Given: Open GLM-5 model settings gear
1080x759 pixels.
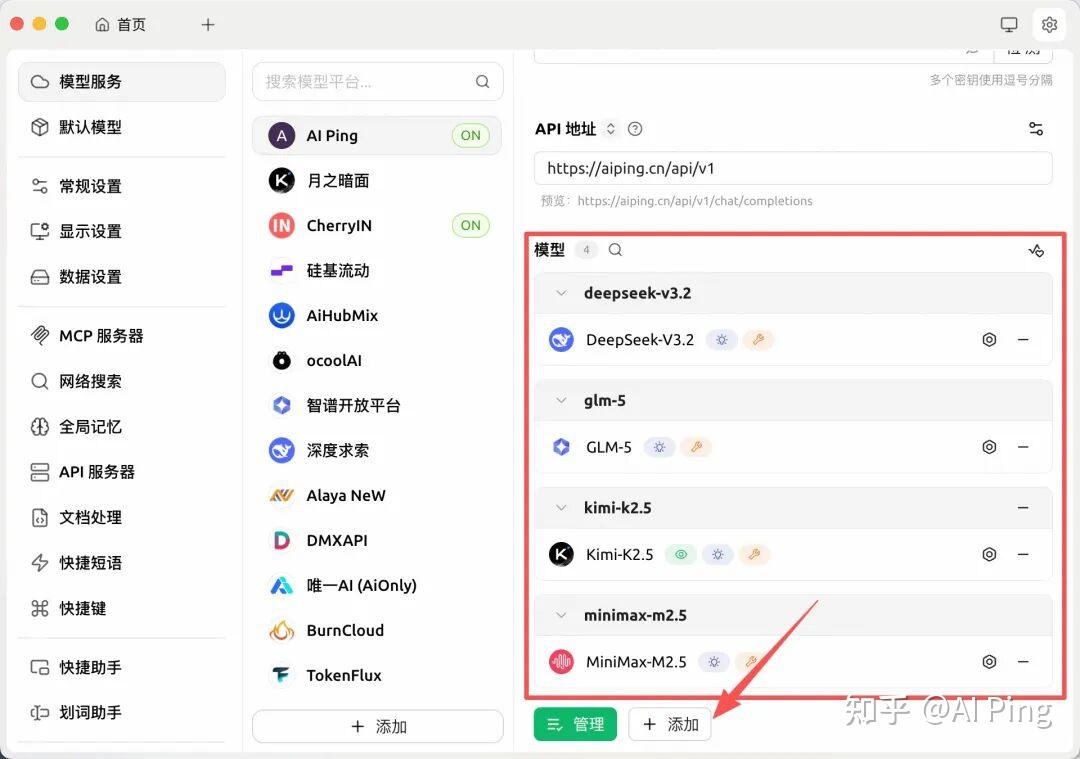Looking at the screenshot, I should pos(989,447).
